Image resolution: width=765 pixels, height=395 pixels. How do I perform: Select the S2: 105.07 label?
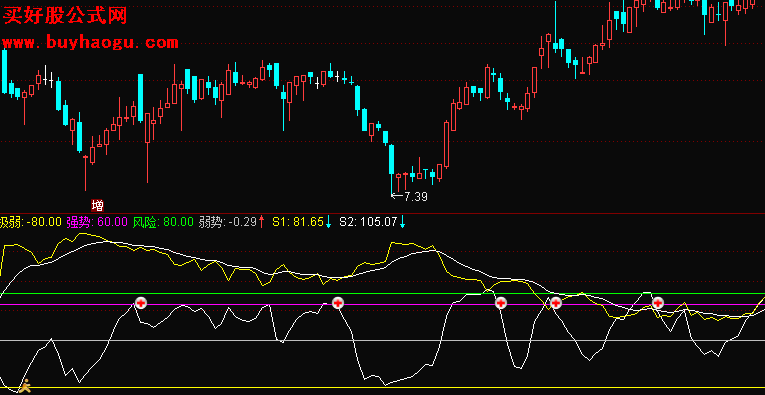(x=368, y=222)
